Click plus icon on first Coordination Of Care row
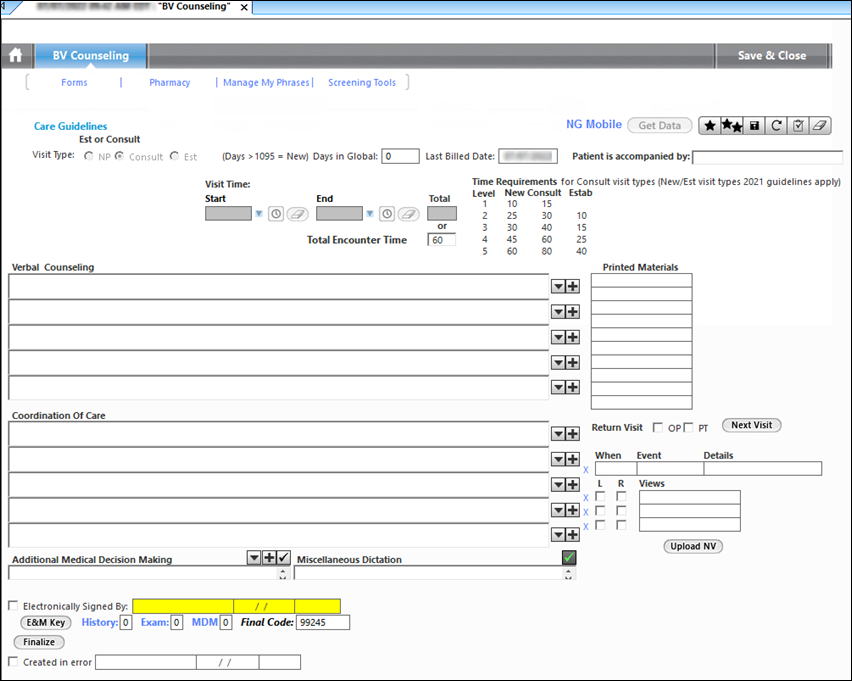 [573, 434]
